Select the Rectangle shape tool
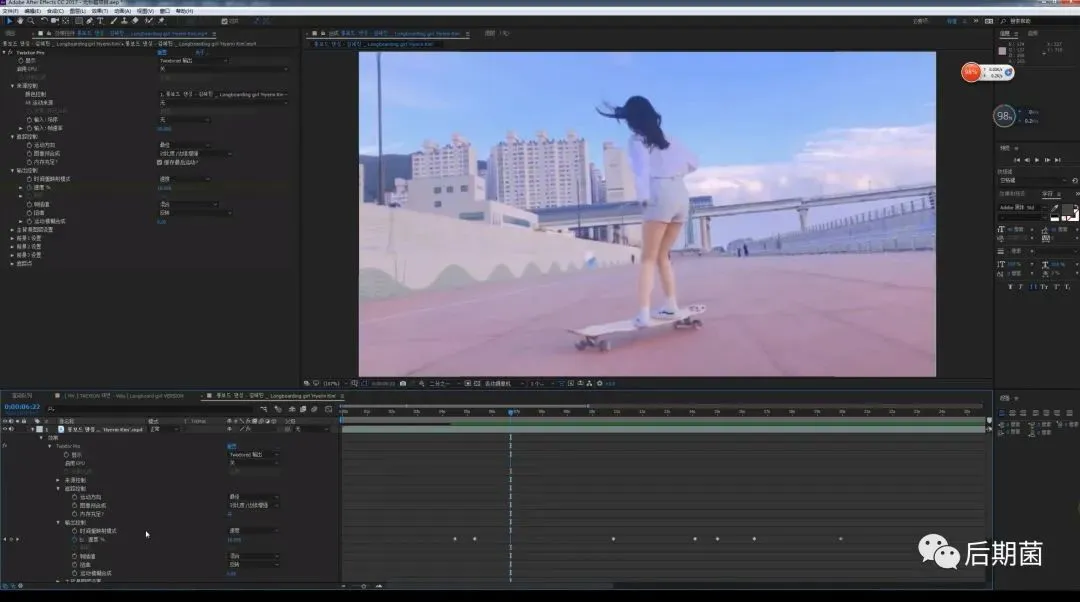Screen dimensions: 1080x602 78,20
